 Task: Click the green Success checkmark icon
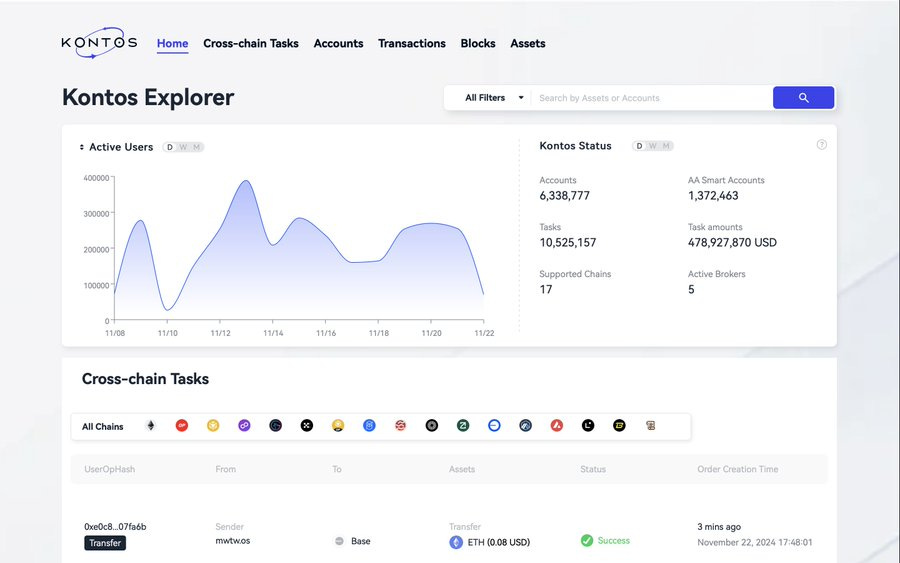point(587,541)
